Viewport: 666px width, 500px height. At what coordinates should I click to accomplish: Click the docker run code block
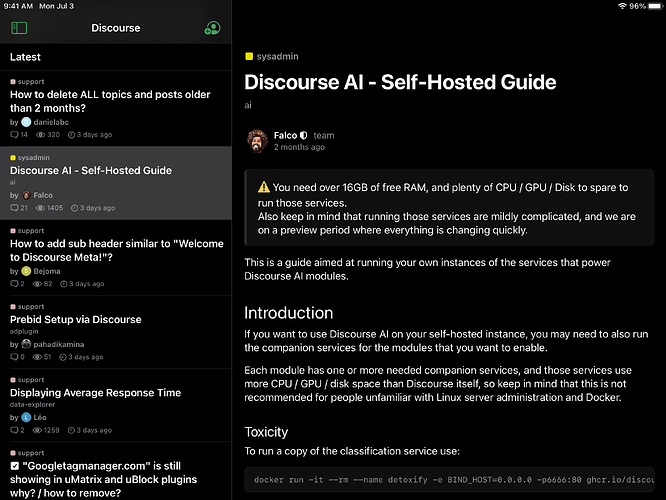click(x=449, y=480)
